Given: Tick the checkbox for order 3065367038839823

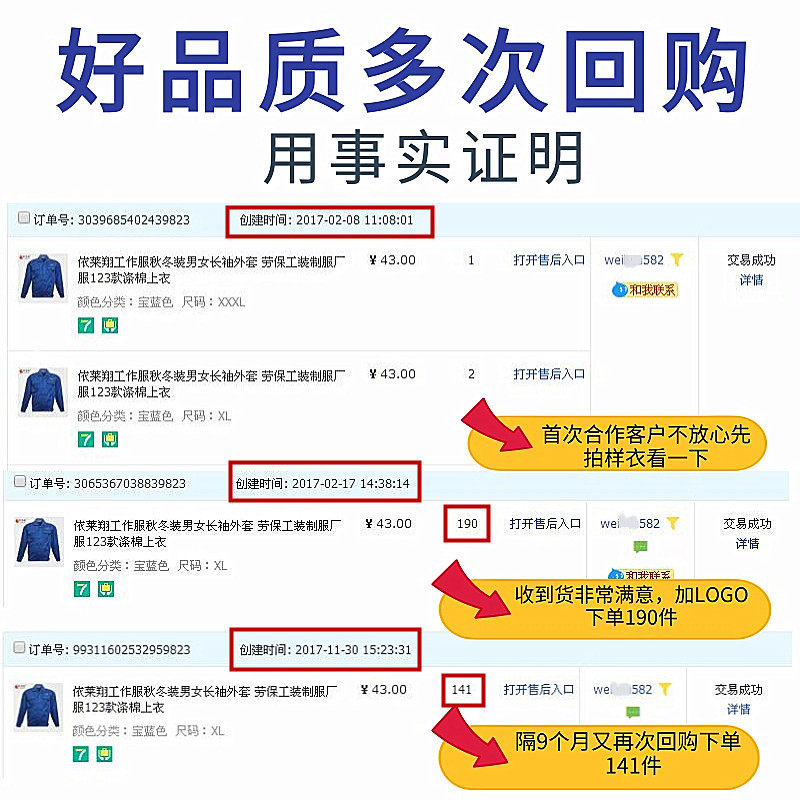Looking at the screenshot, I should pyautogui.click(x=20, y=481).
